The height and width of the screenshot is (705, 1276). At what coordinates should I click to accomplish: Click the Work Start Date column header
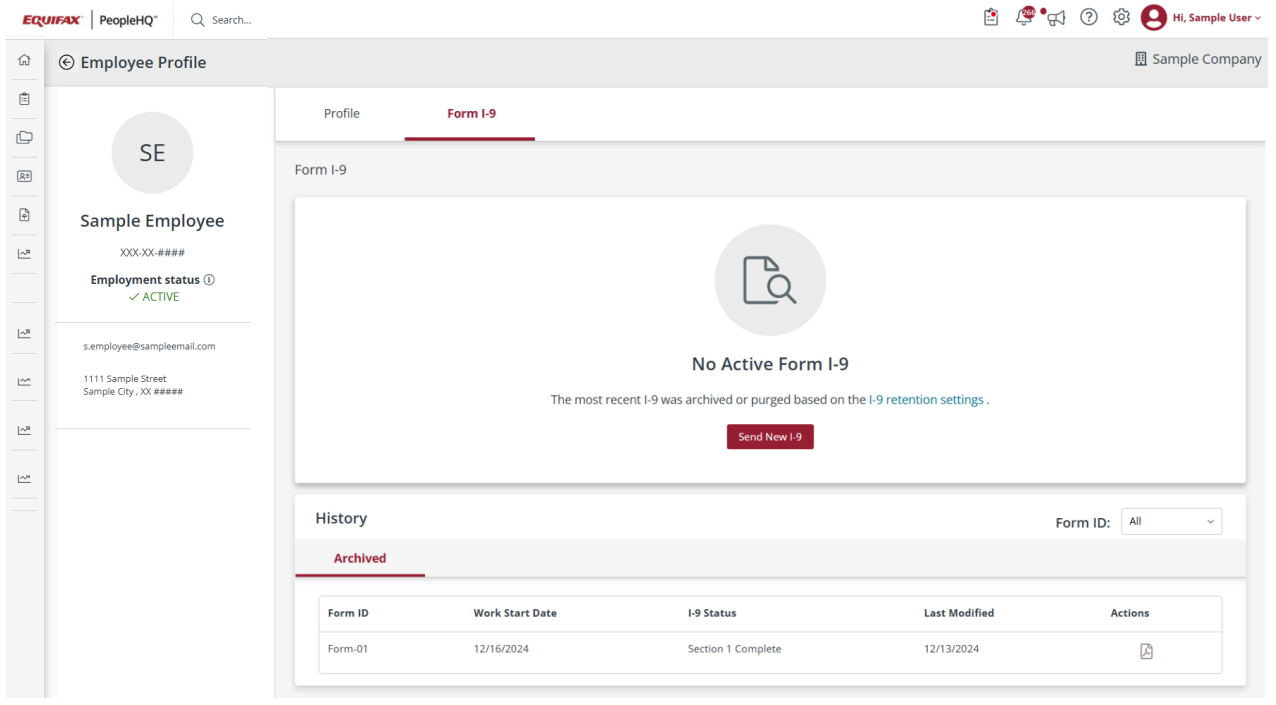pos(515,613)
